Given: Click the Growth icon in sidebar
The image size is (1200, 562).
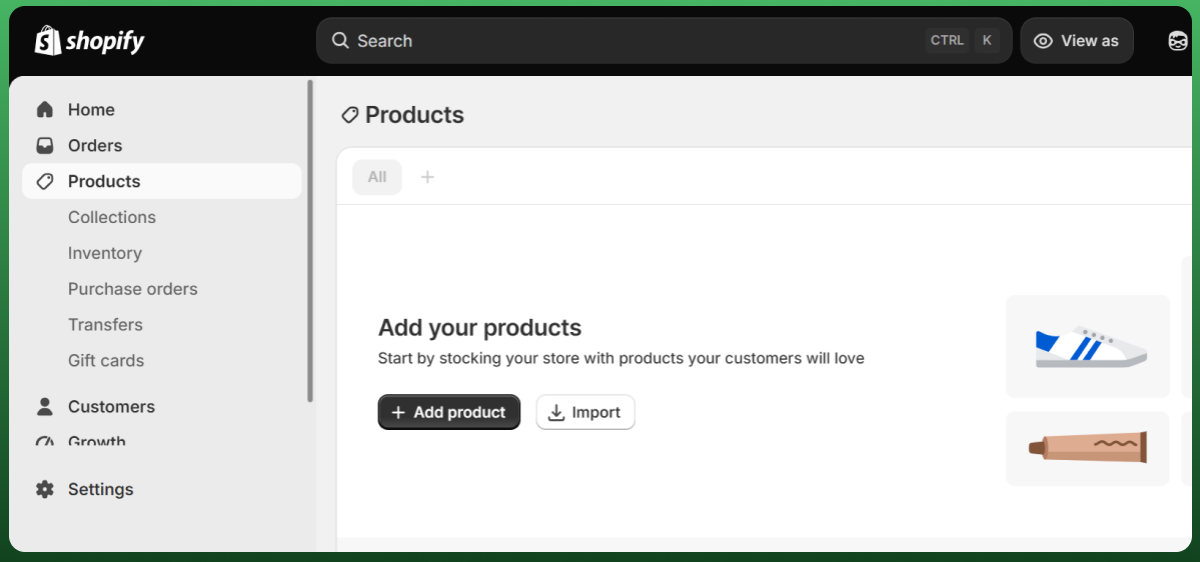Looking at the screenshot, I should coord(44,441).
